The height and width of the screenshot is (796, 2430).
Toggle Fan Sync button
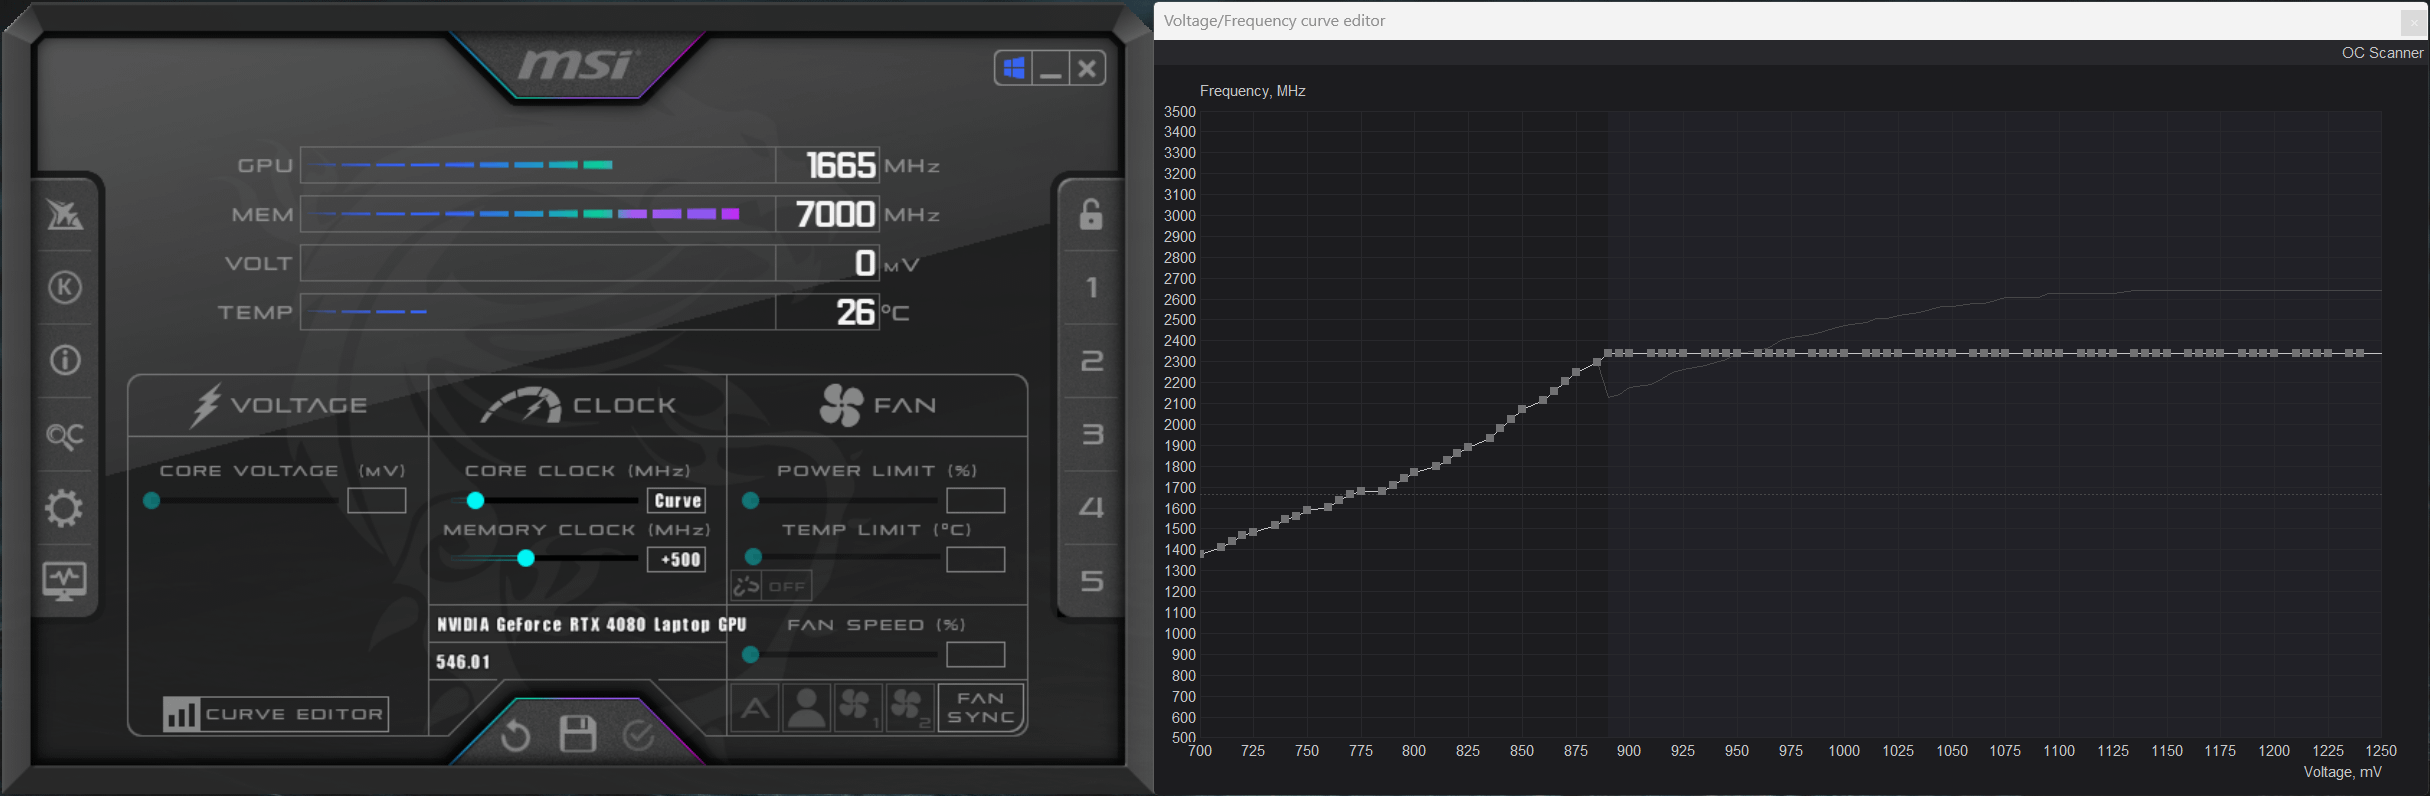[981, 708]
